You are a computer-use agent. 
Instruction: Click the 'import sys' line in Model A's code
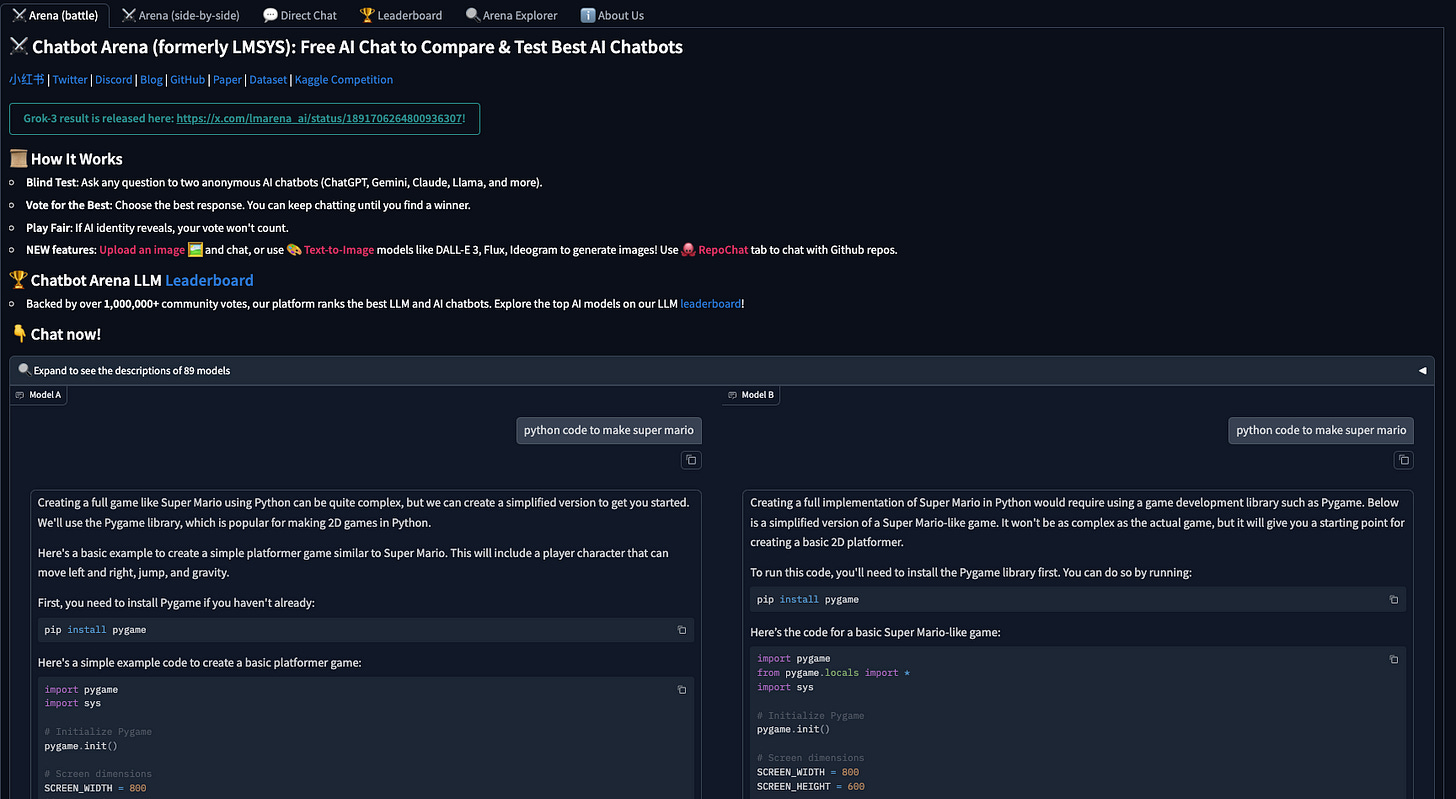[72, 704]
